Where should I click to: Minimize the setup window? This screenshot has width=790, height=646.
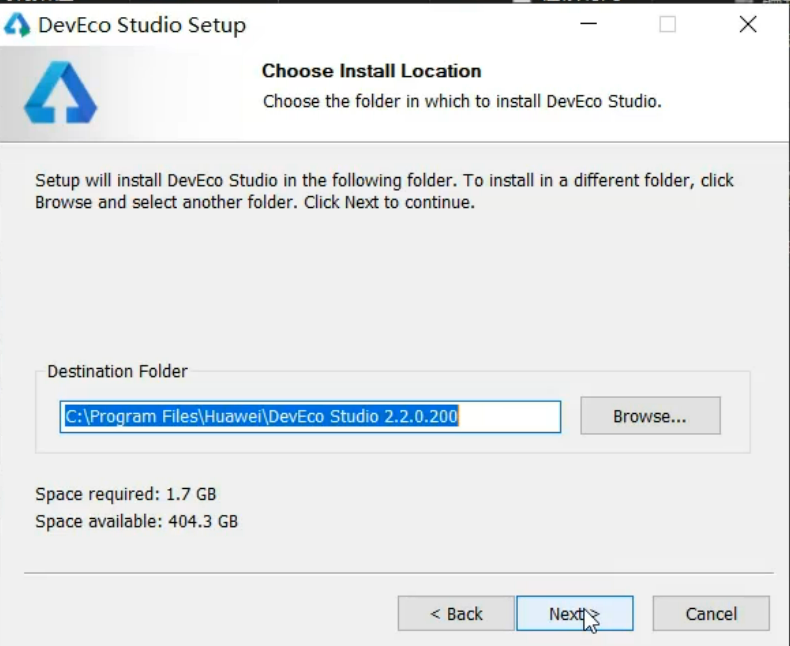(x=588, y=24)
